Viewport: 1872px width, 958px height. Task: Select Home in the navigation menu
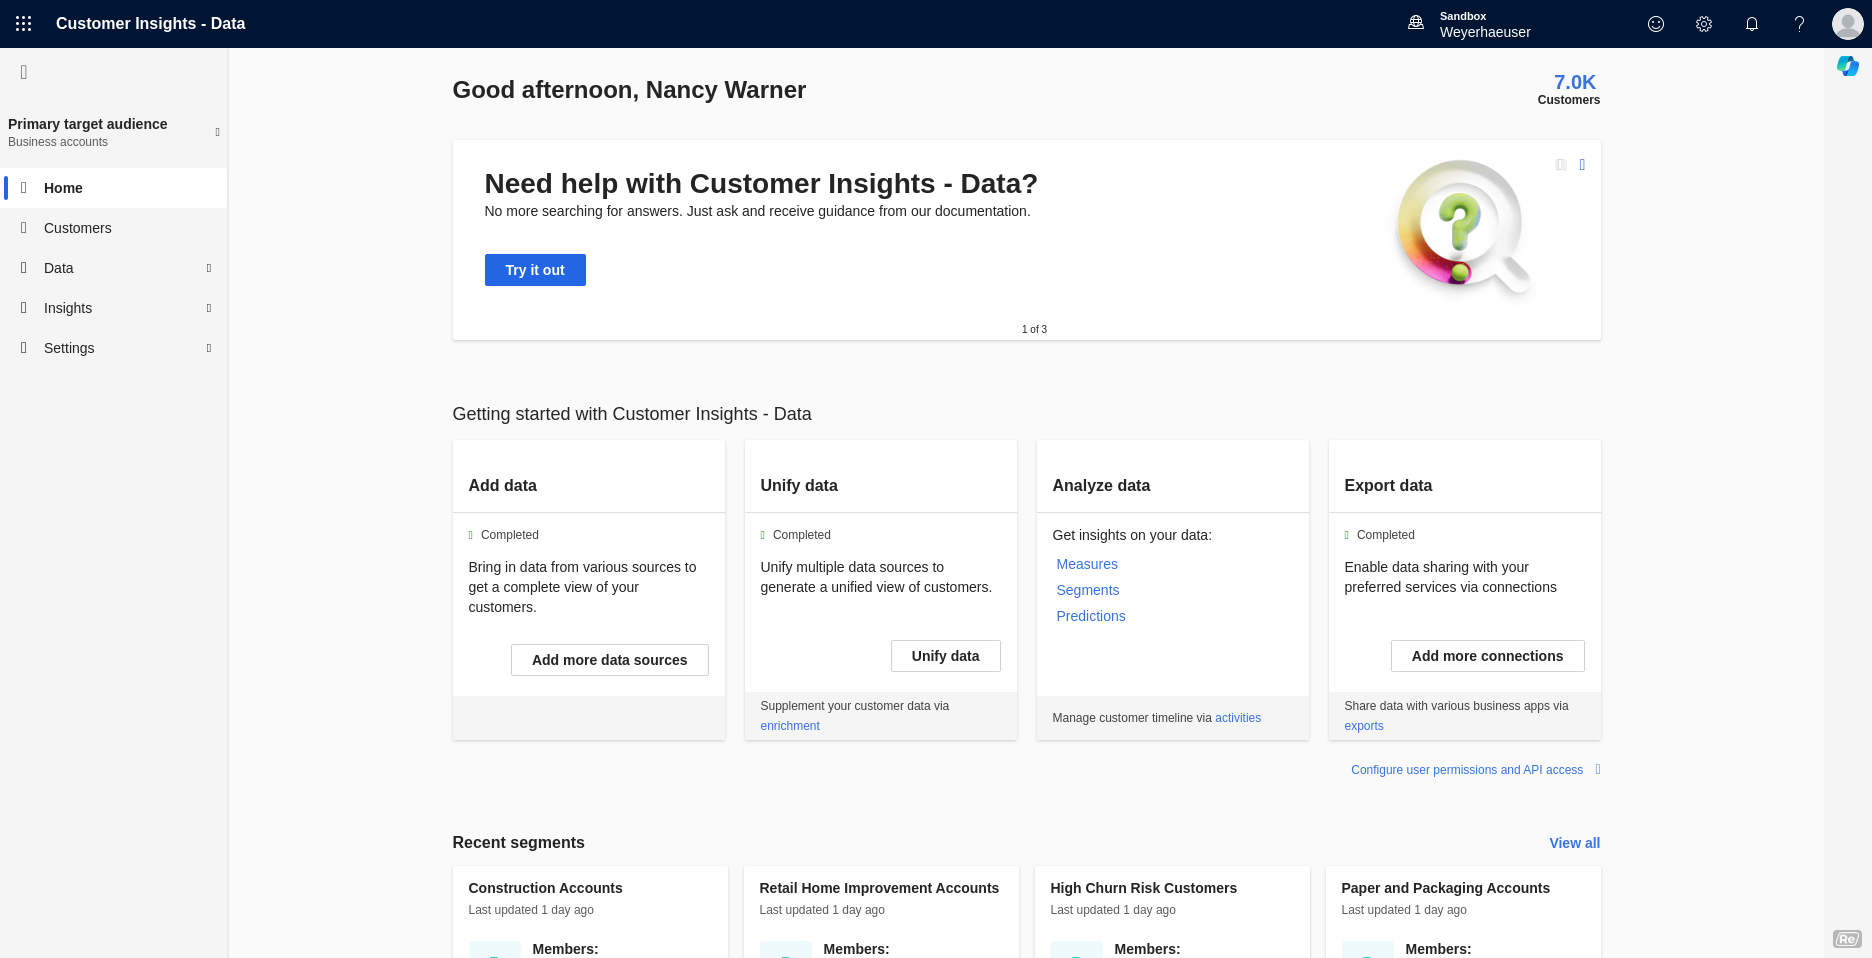pos(63,188)
